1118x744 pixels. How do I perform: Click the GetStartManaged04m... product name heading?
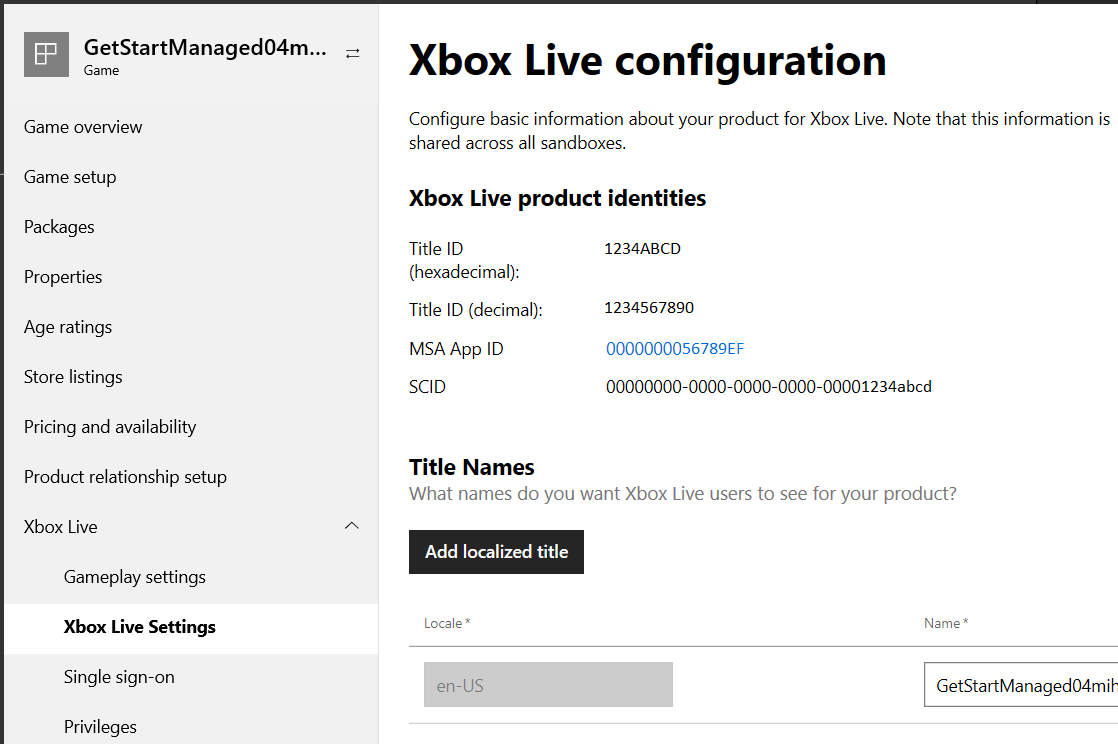pyautogui.click(x=205, y=47)
